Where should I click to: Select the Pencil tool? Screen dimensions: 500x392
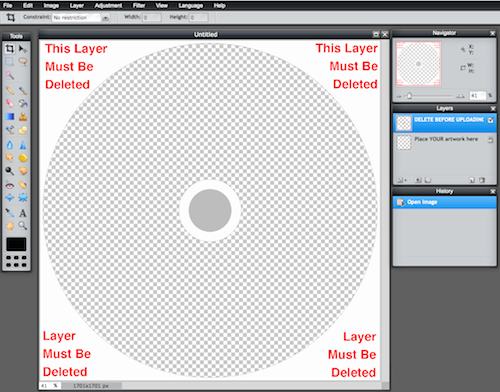pos(10,90)
